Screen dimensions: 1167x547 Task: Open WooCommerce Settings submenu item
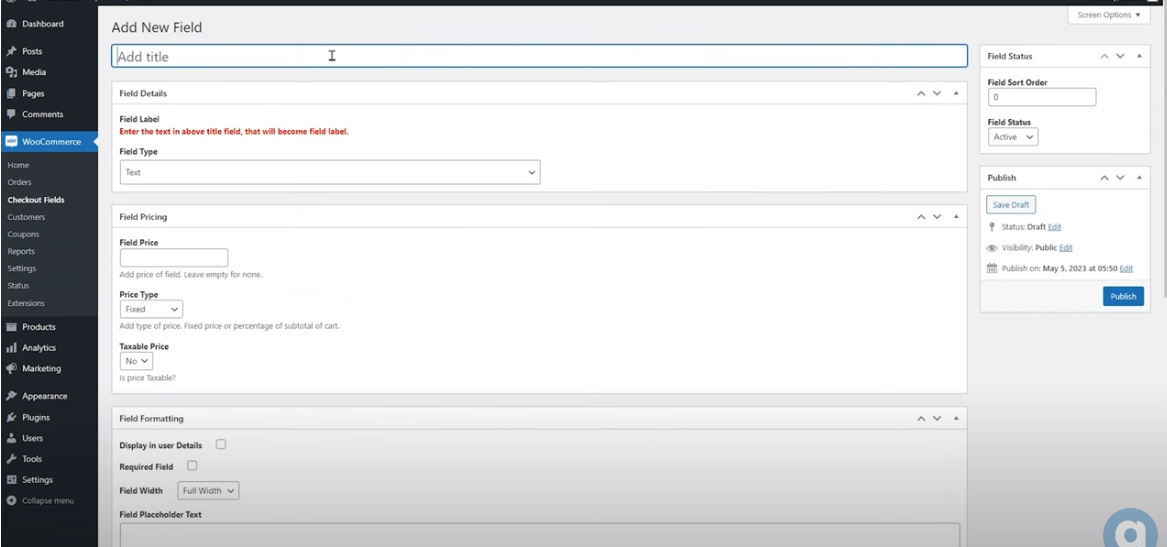[x=22, y=269]
